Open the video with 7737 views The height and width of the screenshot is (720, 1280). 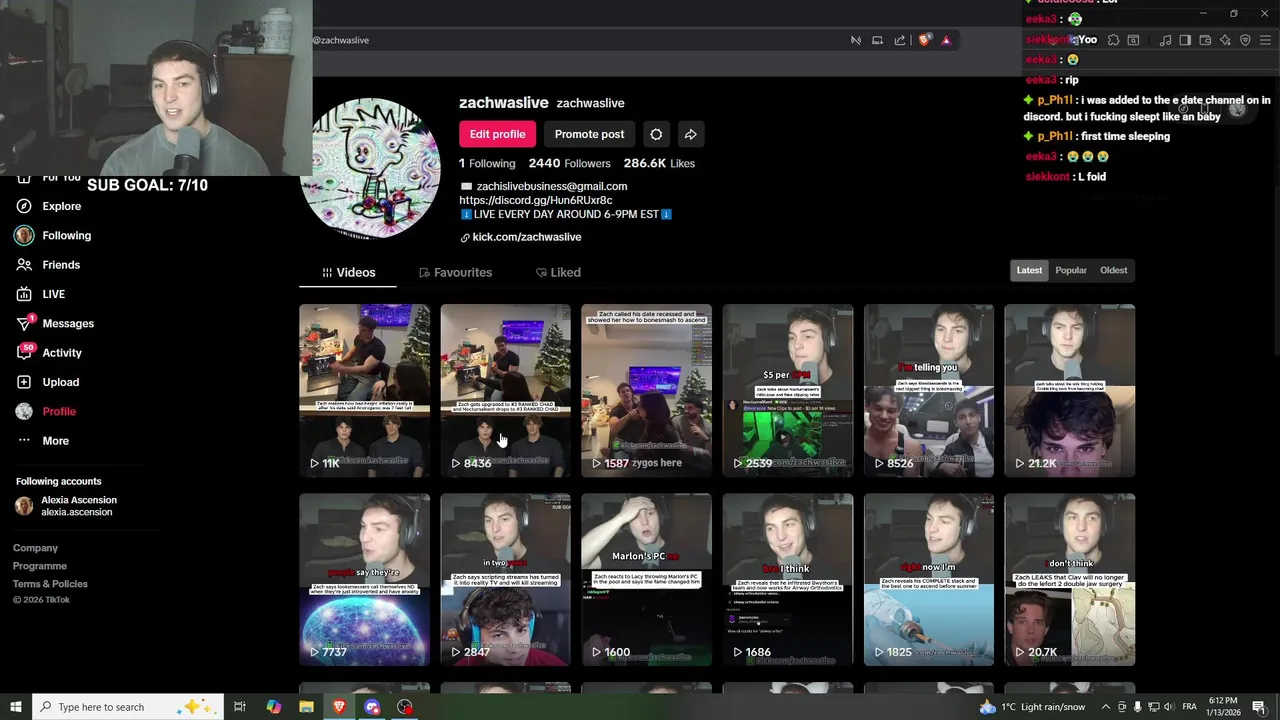(x=364, y=579)
